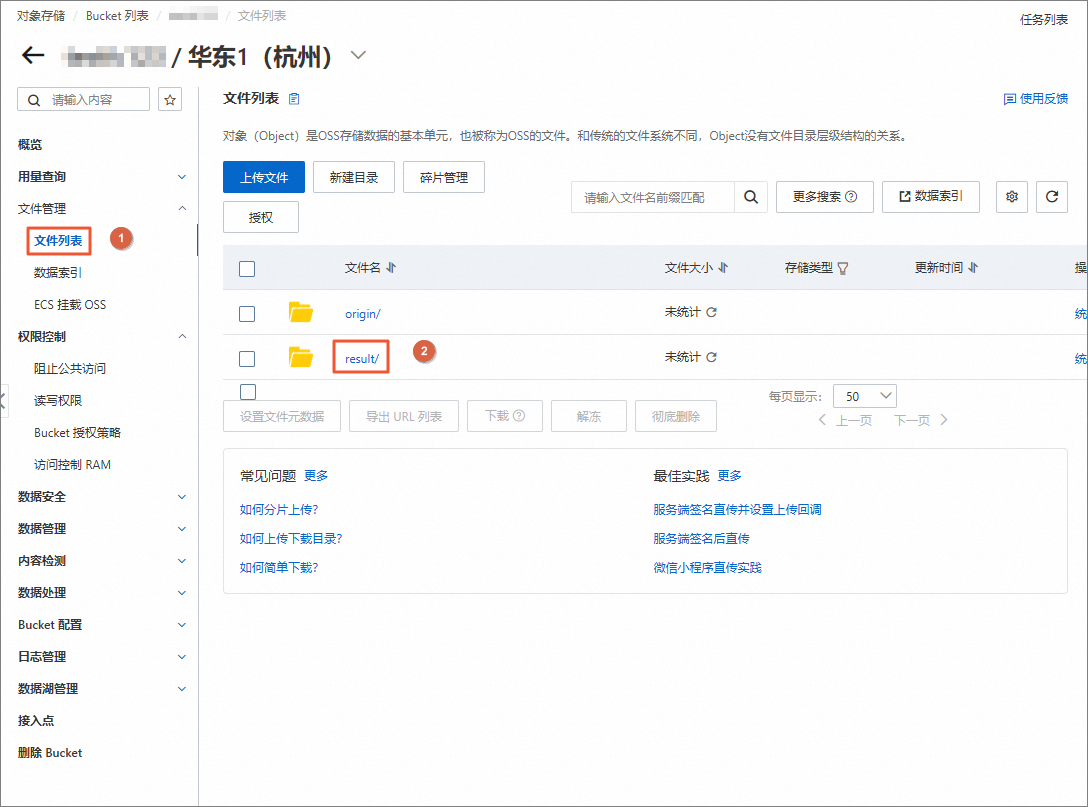
Task: Open 任务列表 at top right
Action: click(1044, 19)
